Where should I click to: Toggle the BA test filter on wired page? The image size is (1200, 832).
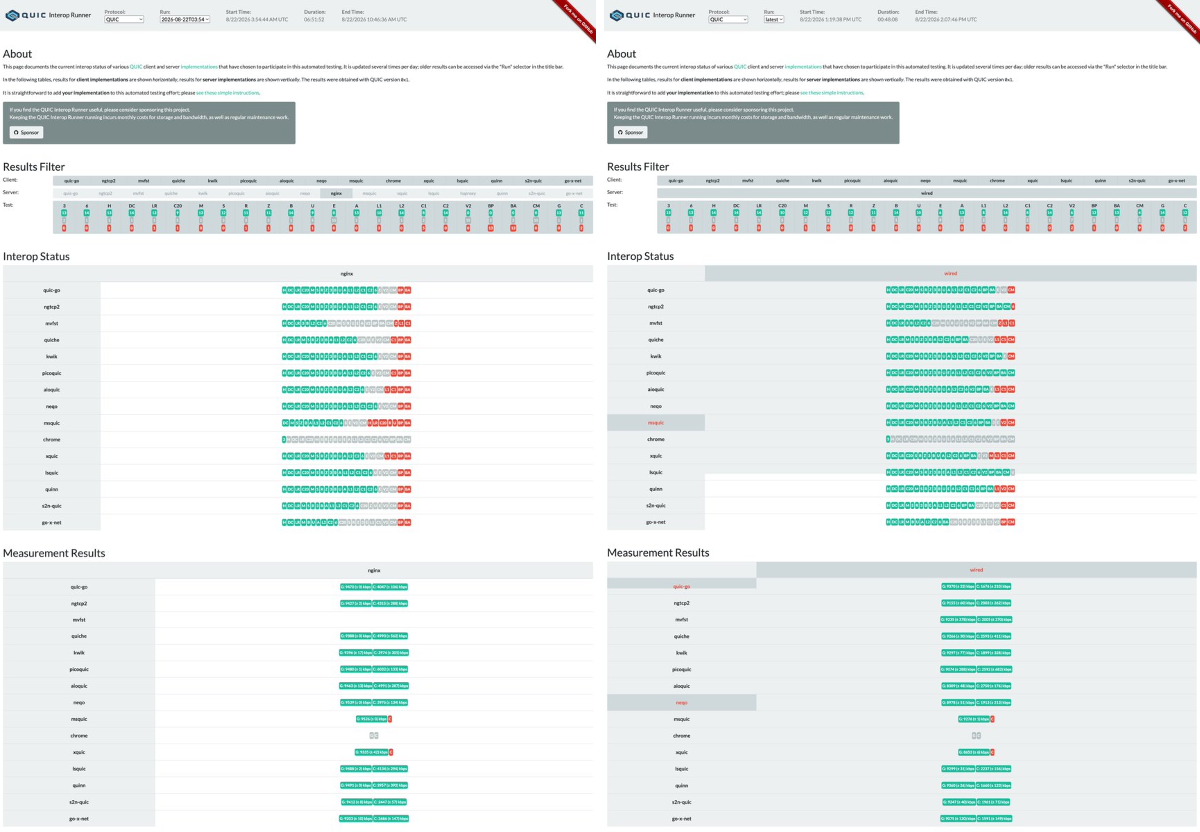coord(1117,218)
